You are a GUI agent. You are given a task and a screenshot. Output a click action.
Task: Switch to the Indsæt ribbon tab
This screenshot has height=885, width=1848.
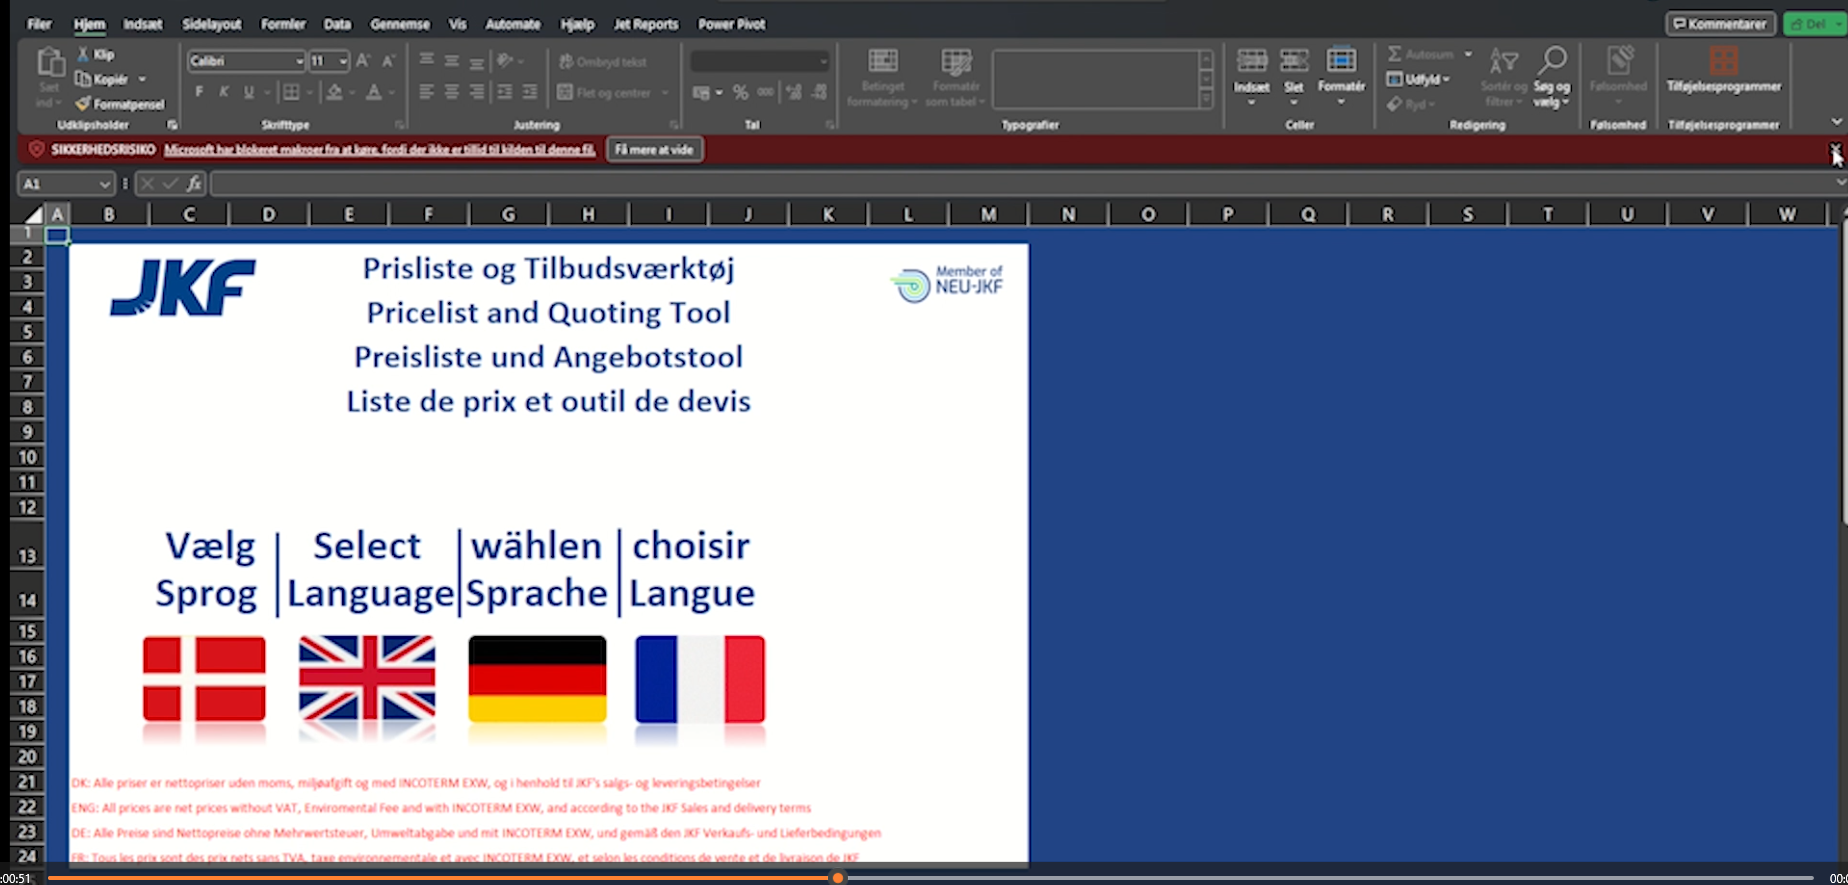click(x=143, y=24)
